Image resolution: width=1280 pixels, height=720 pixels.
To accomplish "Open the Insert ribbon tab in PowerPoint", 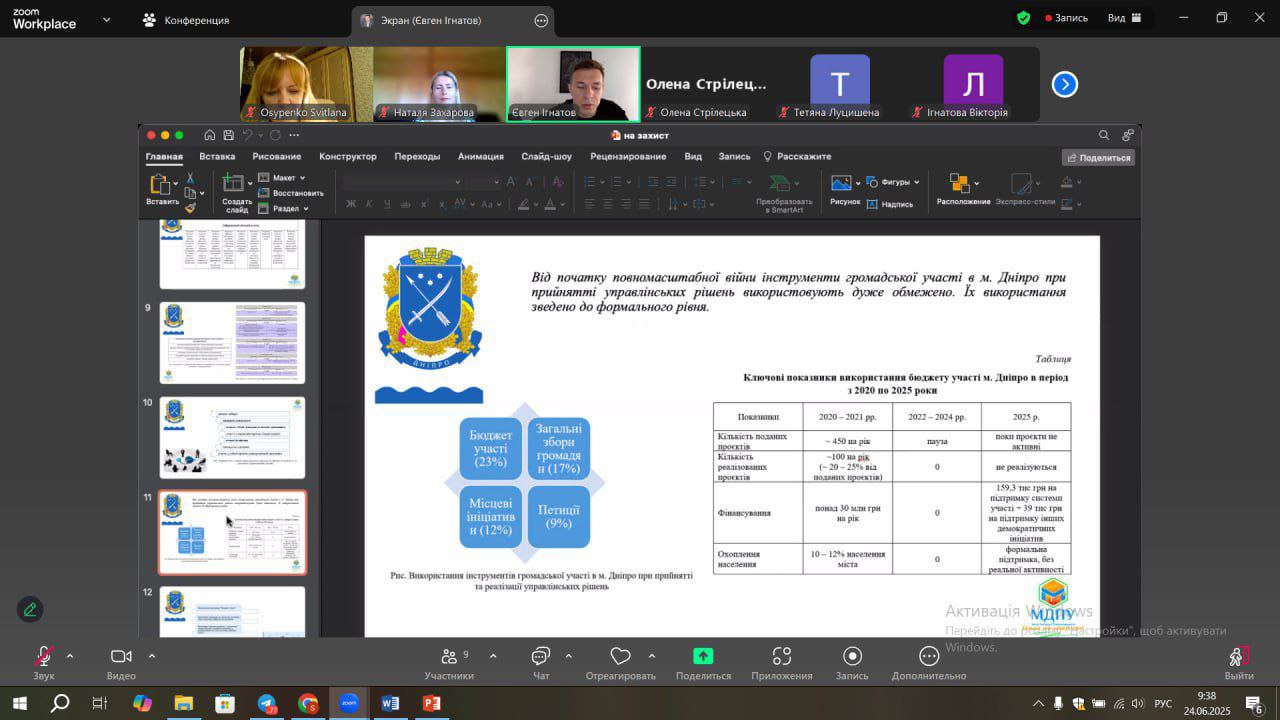I will (x=217, y=156).
